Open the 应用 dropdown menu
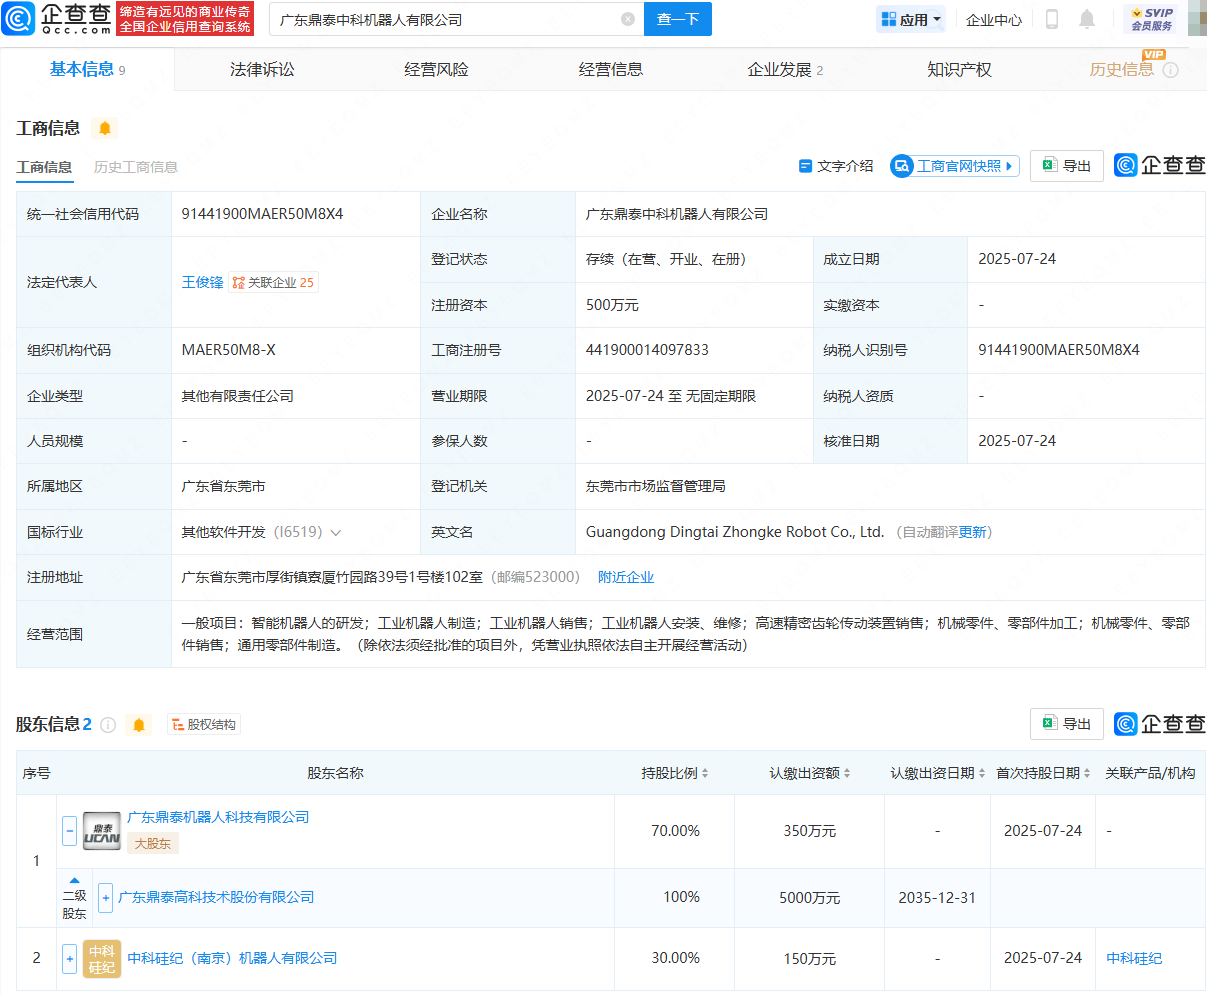The width and height of the screenshot is (1207, 994). coord(911,19)
